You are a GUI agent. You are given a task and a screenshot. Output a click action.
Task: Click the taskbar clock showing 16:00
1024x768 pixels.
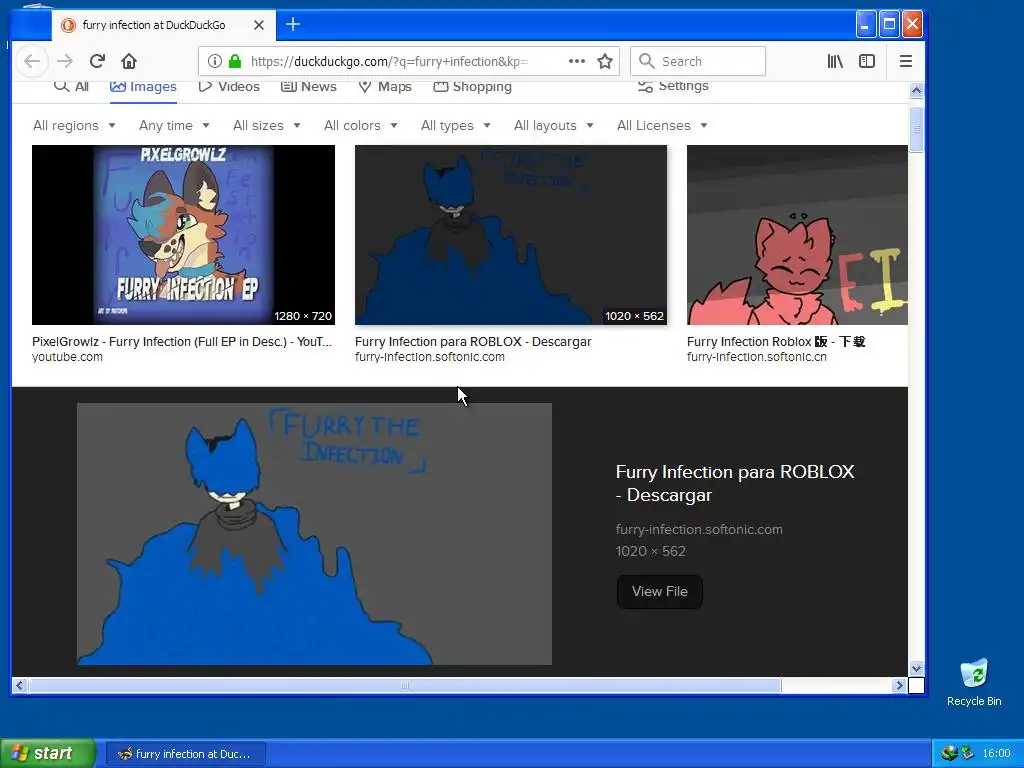pyautogui.click(x=997, y=754)
